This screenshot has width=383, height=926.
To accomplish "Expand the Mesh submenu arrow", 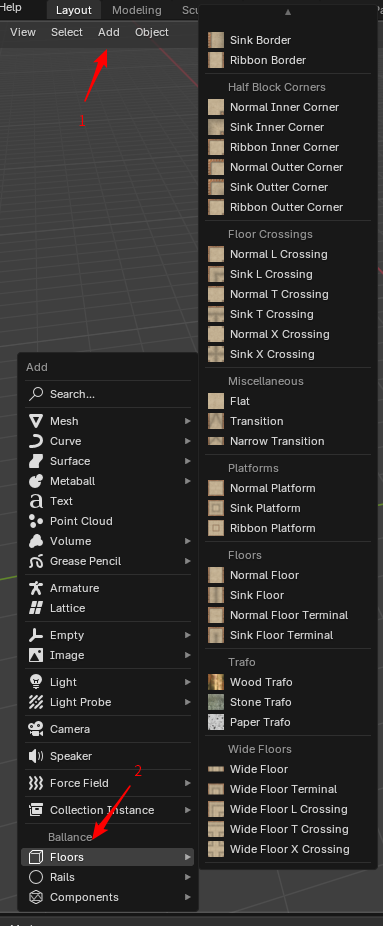I will [188, 421].
